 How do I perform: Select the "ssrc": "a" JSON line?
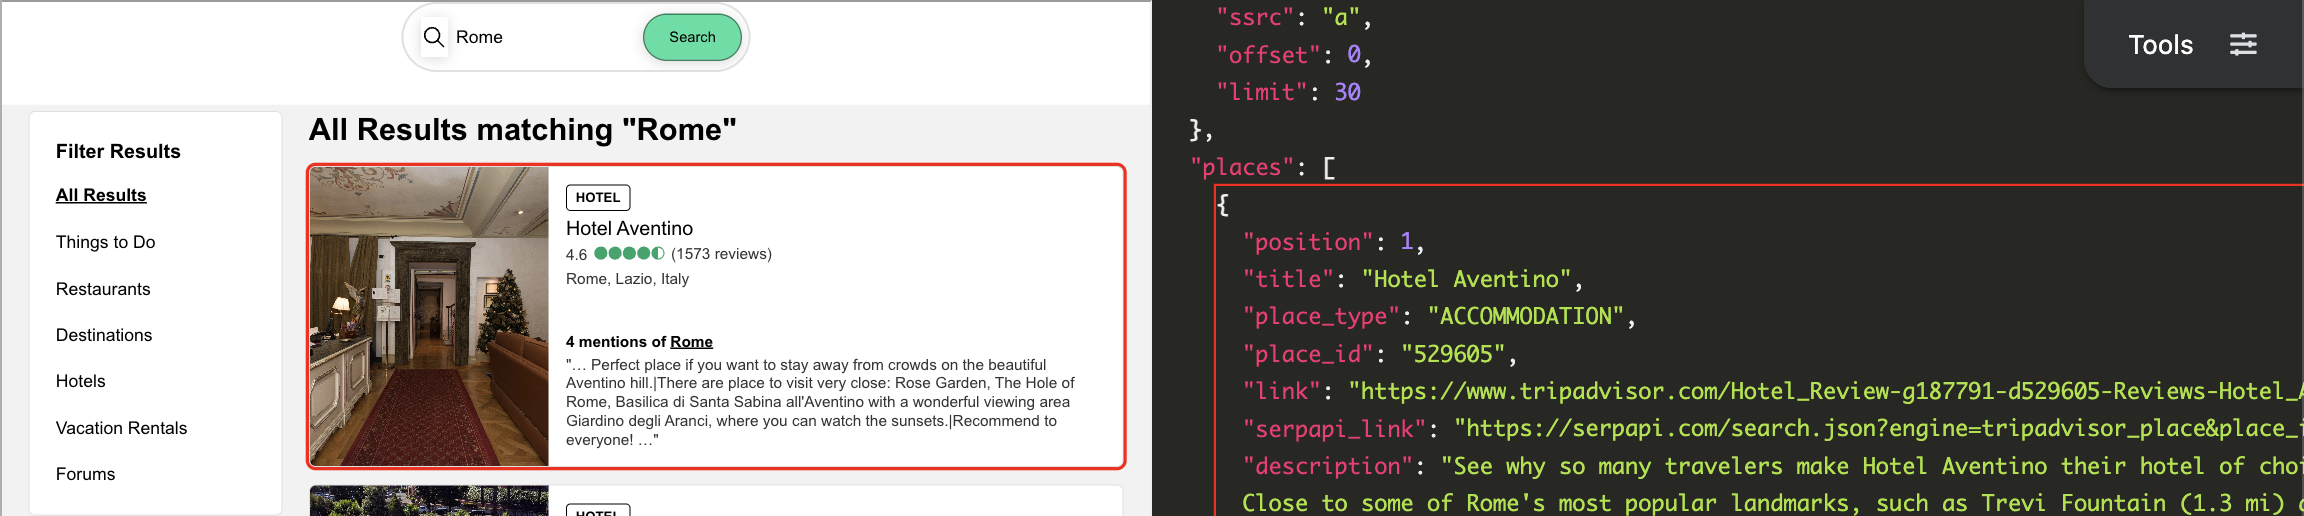(x=1293, y=17)
